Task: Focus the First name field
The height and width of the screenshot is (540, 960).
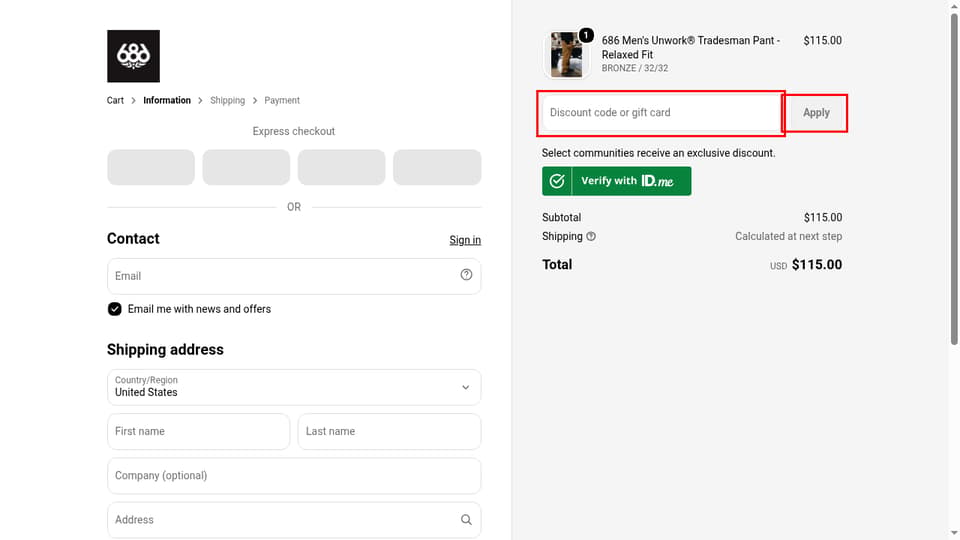Action: pos(198,432)
